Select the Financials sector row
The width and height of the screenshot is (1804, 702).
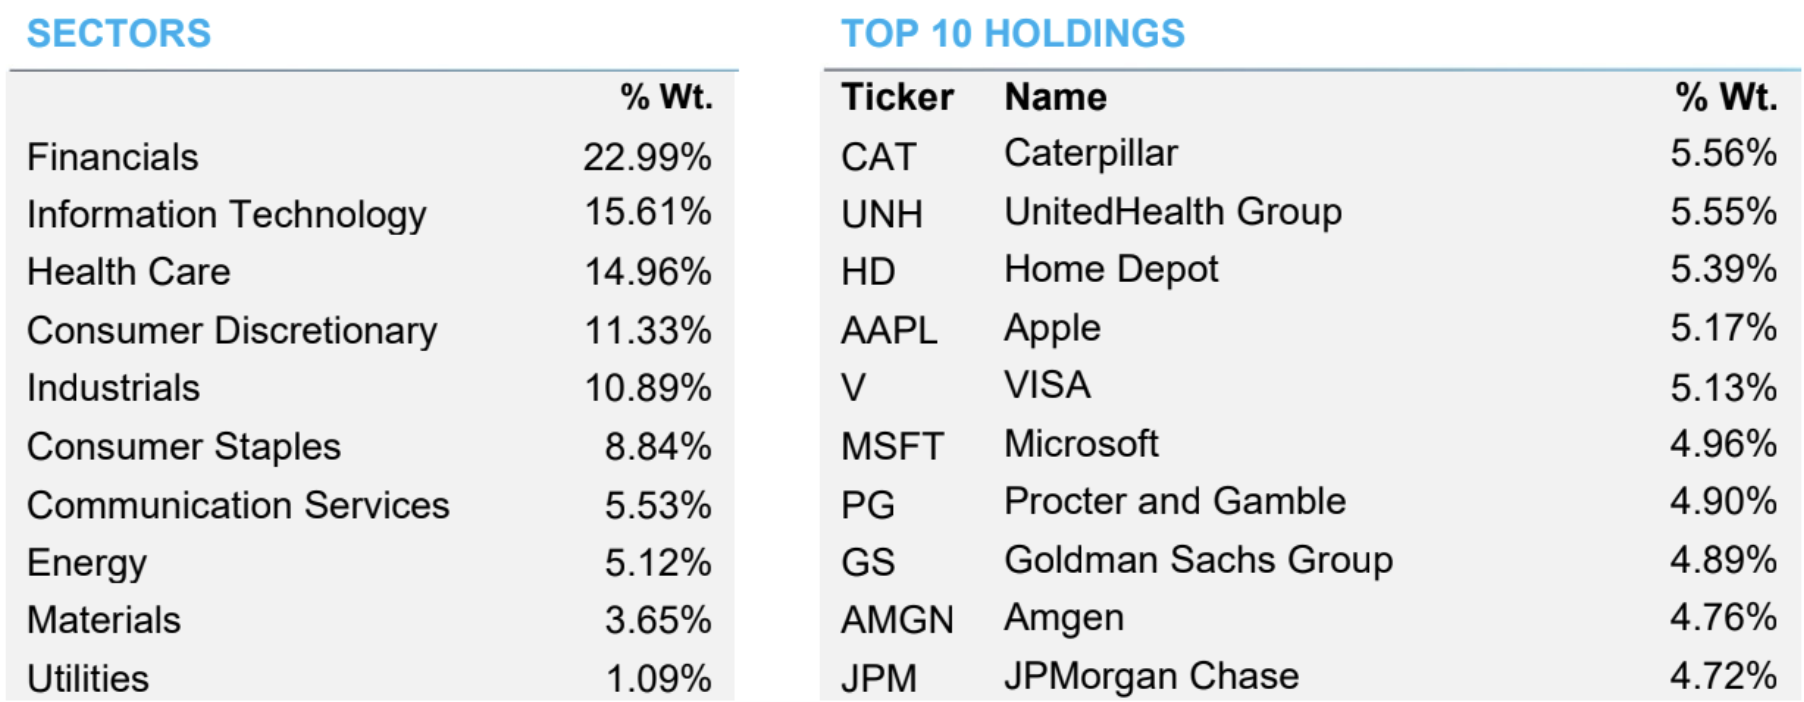(x=113, y=157)
